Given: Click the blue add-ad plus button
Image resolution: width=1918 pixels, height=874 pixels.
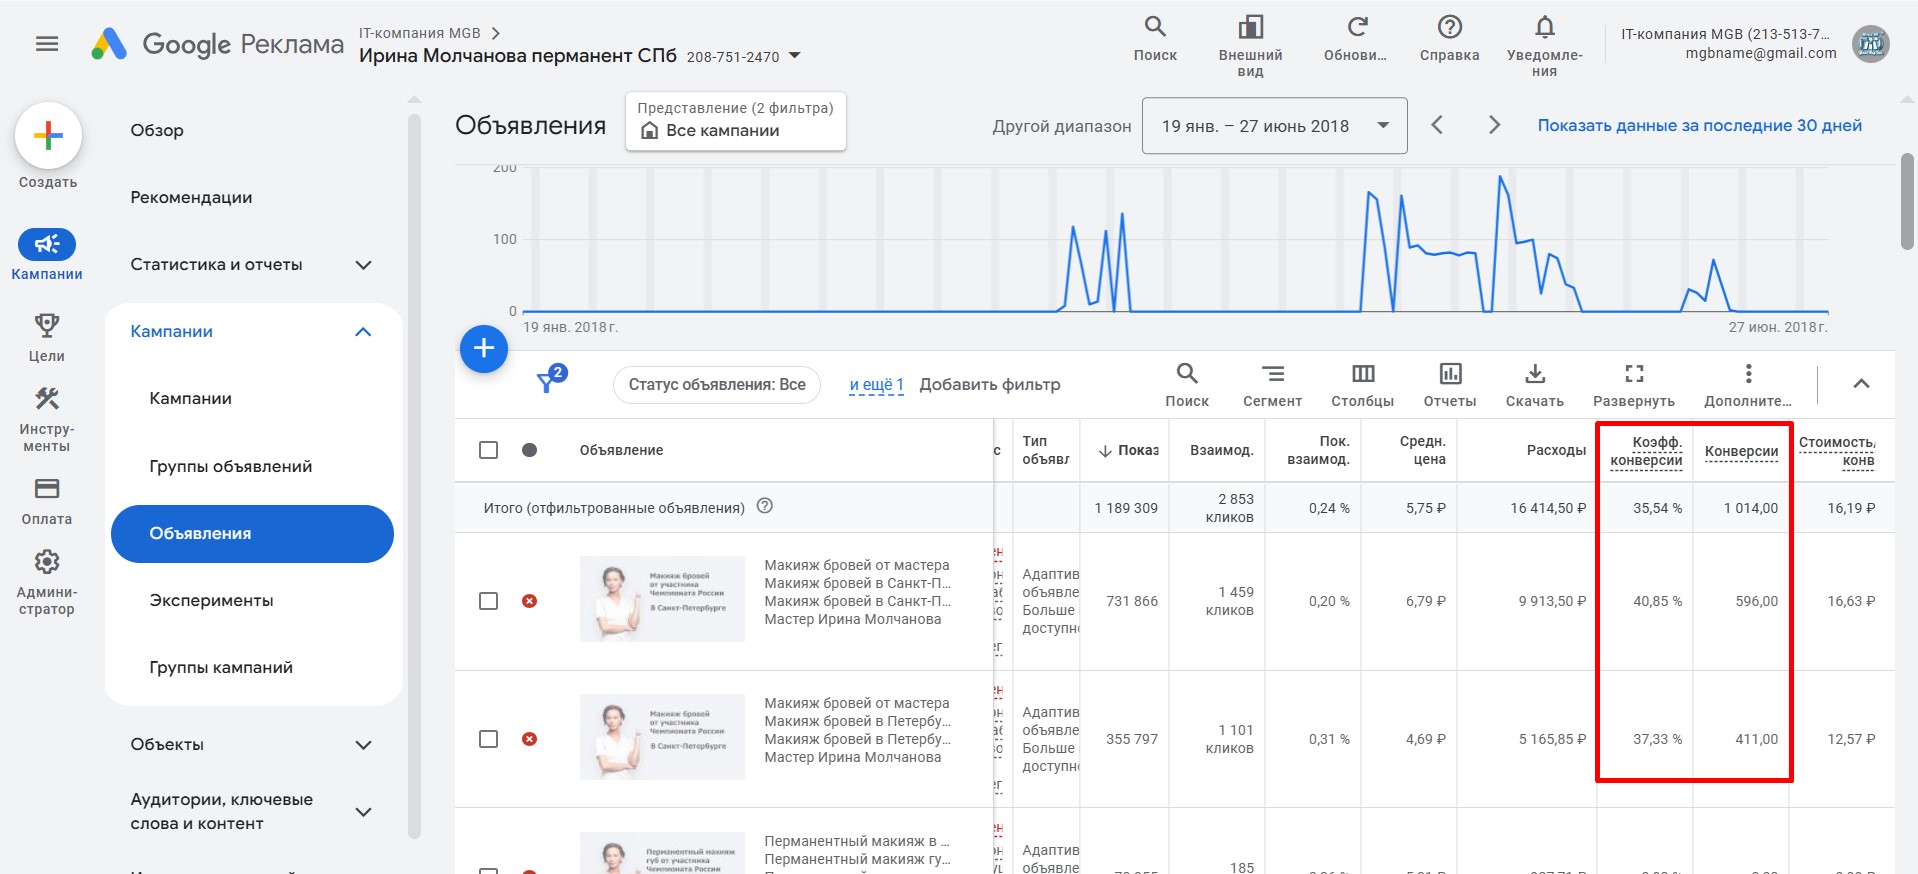Looking at the screenshot, I should click(484, 348).
